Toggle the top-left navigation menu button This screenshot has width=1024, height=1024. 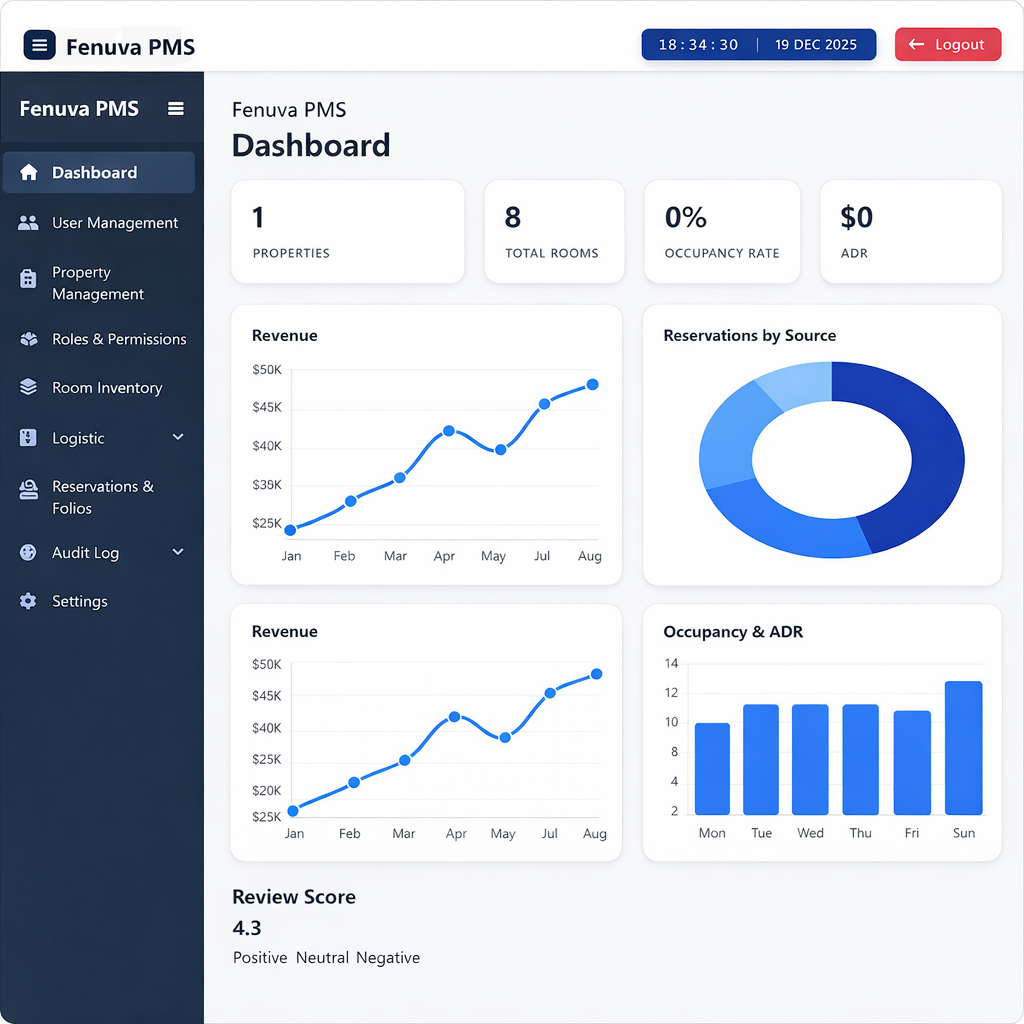point(38,44)
